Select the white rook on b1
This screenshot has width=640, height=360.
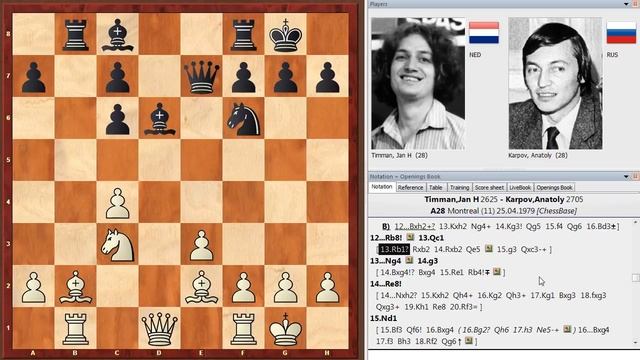tap(76, 329)
